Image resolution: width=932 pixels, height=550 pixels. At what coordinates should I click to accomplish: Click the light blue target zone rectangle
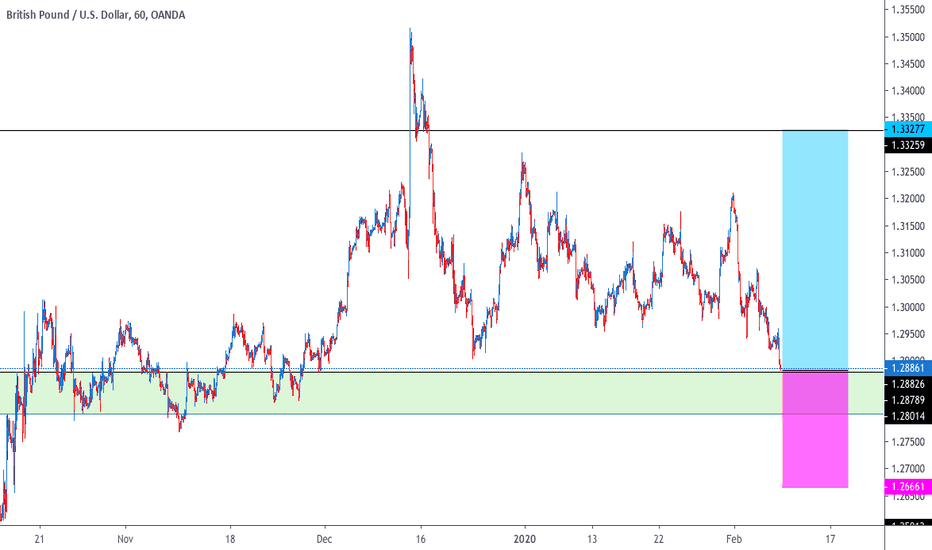click(x=815, y=250)
